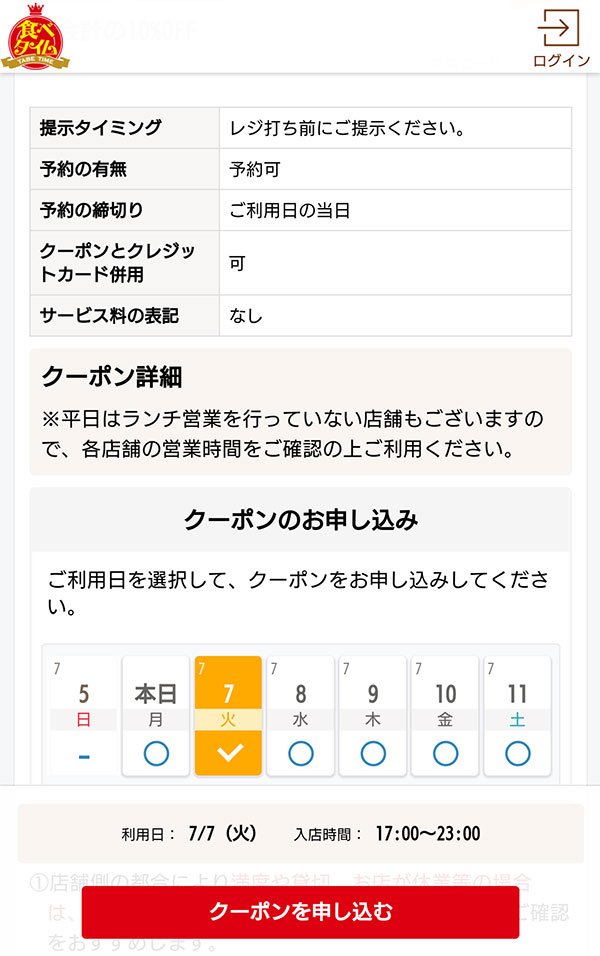Click the クーポンのお申し込み heading
Screen dimensions: 600x956
pos(299,519)
